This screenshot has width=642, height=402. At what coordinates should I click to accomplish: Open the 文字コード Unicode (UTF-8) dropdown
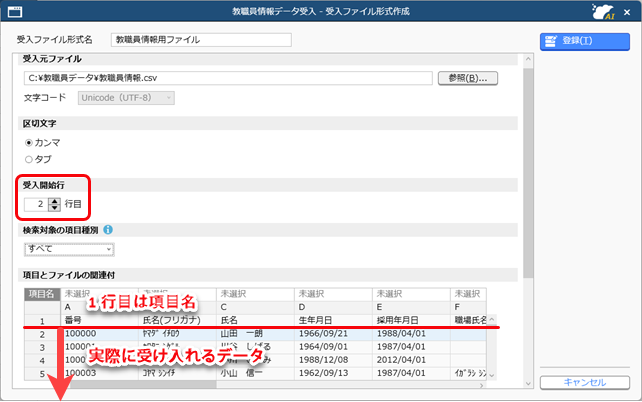coord(126,98)
